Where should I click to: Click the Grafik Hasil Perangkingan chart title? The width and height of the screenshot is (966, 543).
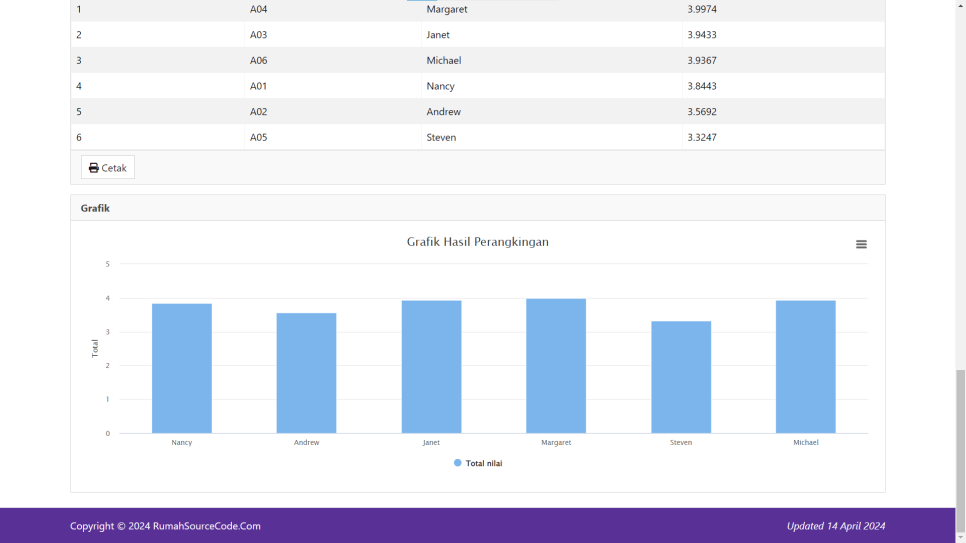(477, 242)
